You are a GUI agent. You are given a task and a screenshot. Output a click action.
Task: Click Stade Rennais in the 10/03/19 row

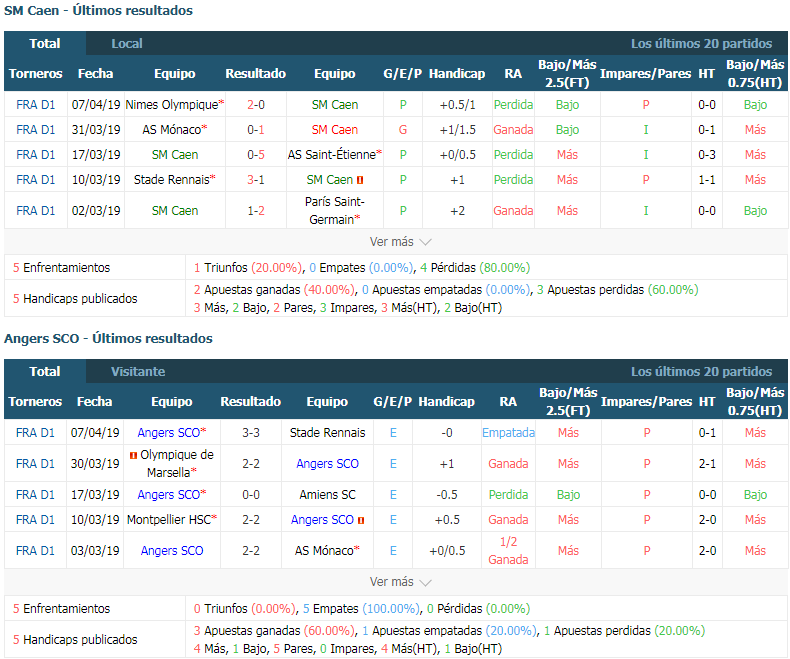coord(171,180)
